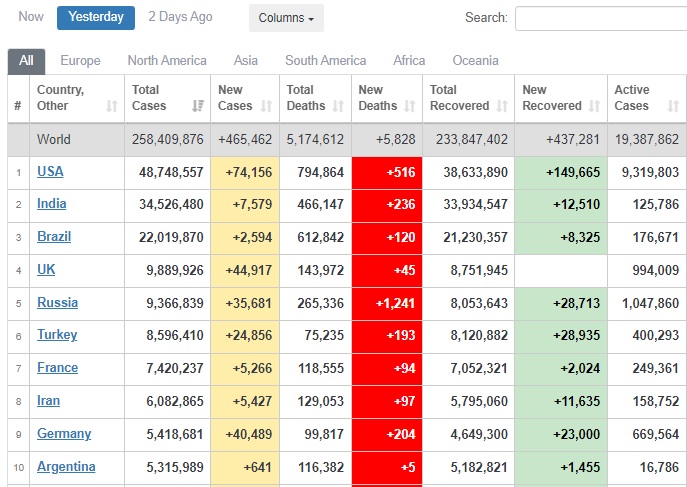687x487 pixels.
Task: Click the Search input field
Action: 600,18
